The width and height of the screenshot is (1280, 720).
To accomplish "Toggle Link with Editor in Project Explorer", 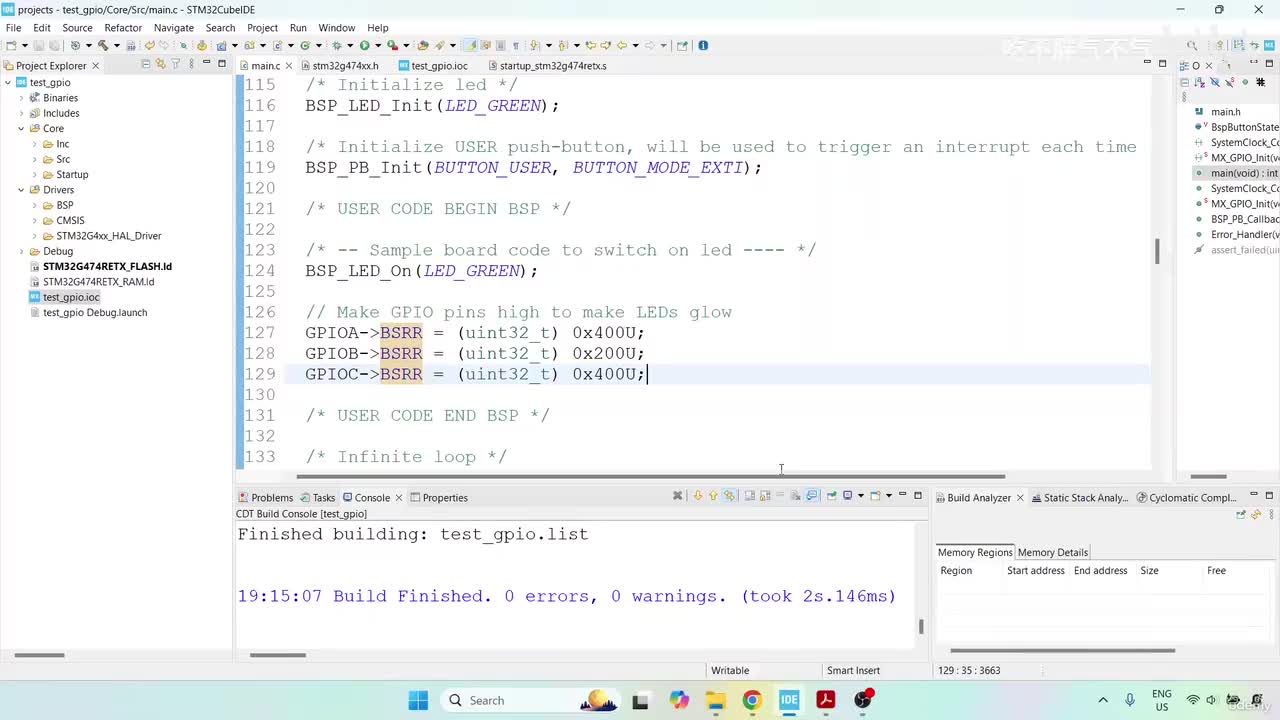I will (161, 64).
